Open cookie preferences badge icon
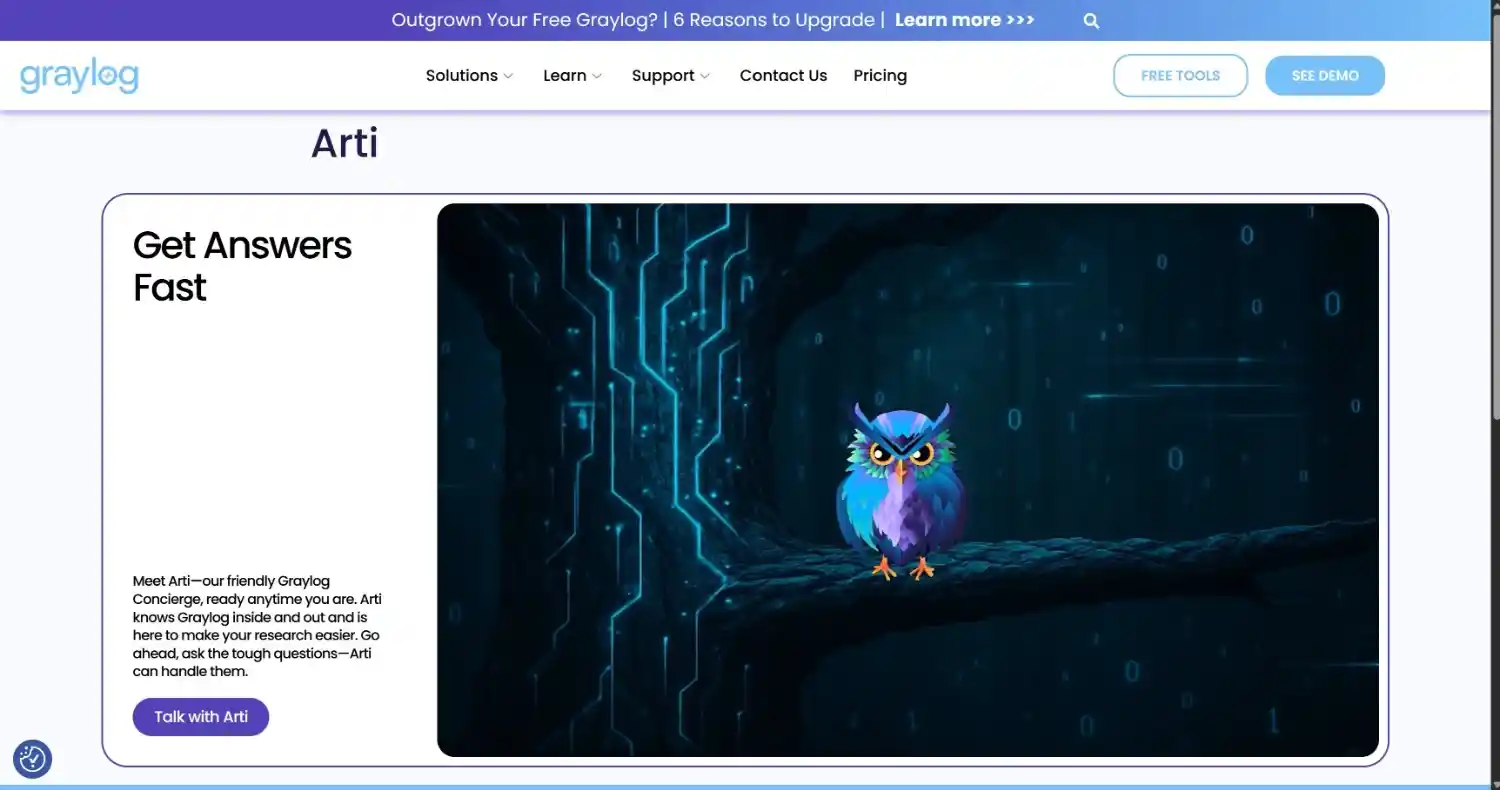The height and width of the screenshot is (790, 1500). pyautogui.click(x=32, y=759)
